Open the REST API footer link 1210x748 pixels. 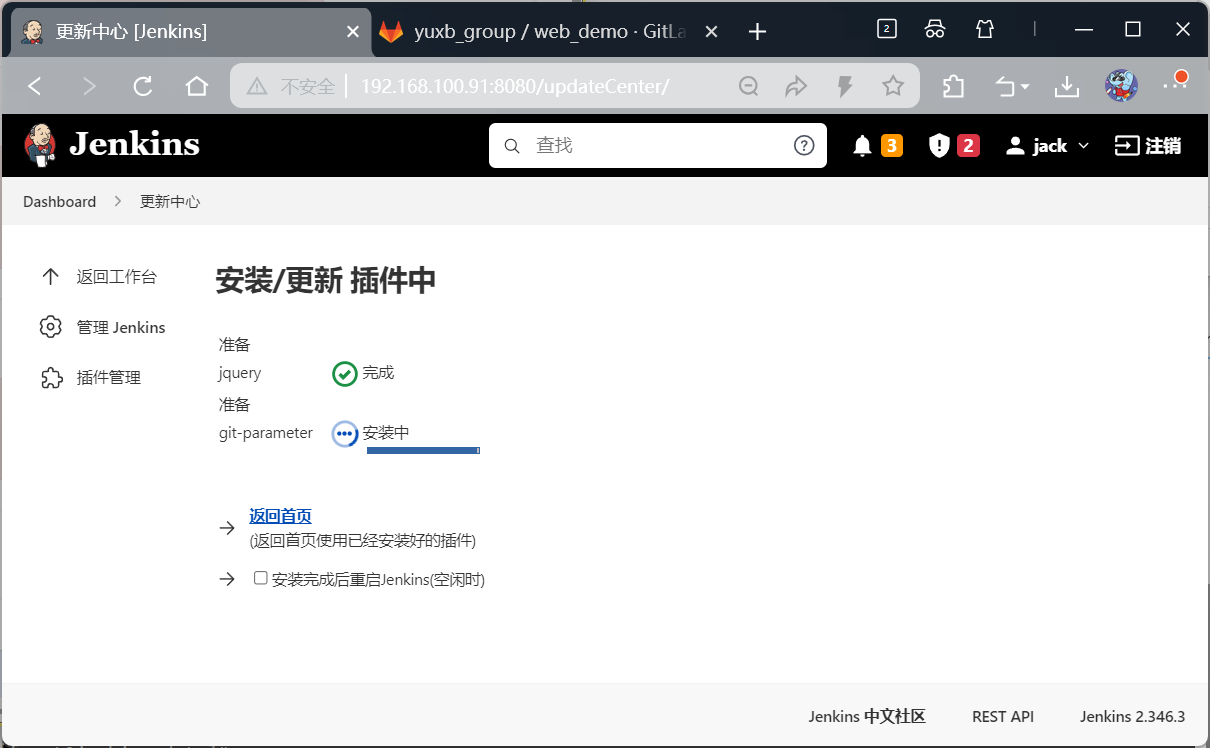pos(1003,716)
